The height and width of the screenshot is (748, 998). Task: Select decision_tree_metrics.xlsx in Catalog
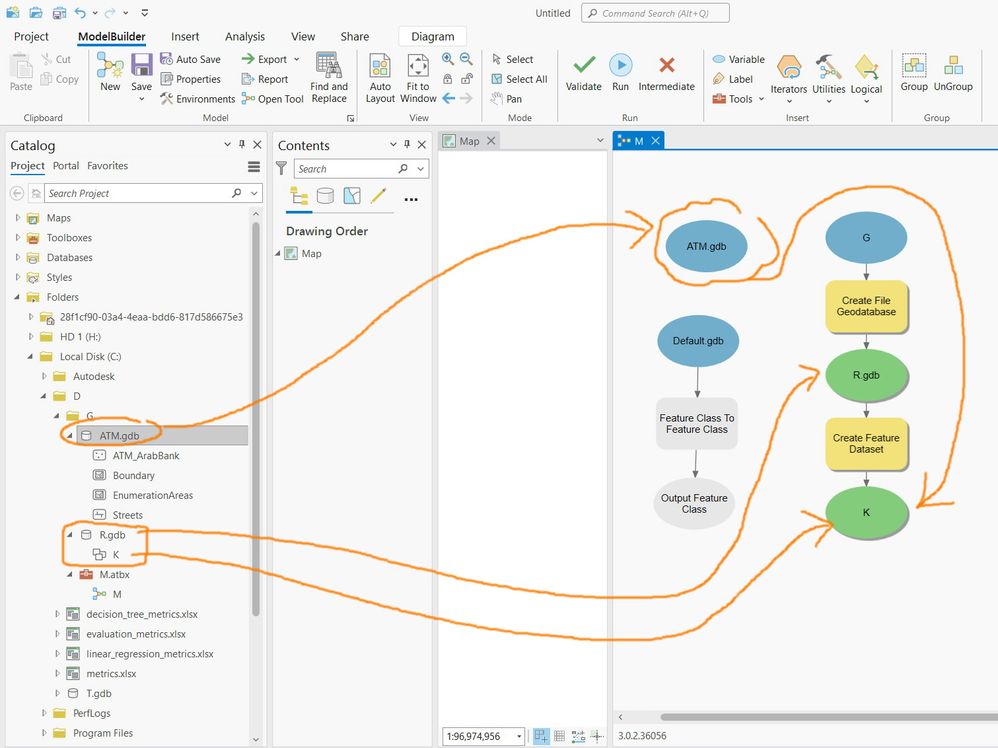tap(141, 614)
